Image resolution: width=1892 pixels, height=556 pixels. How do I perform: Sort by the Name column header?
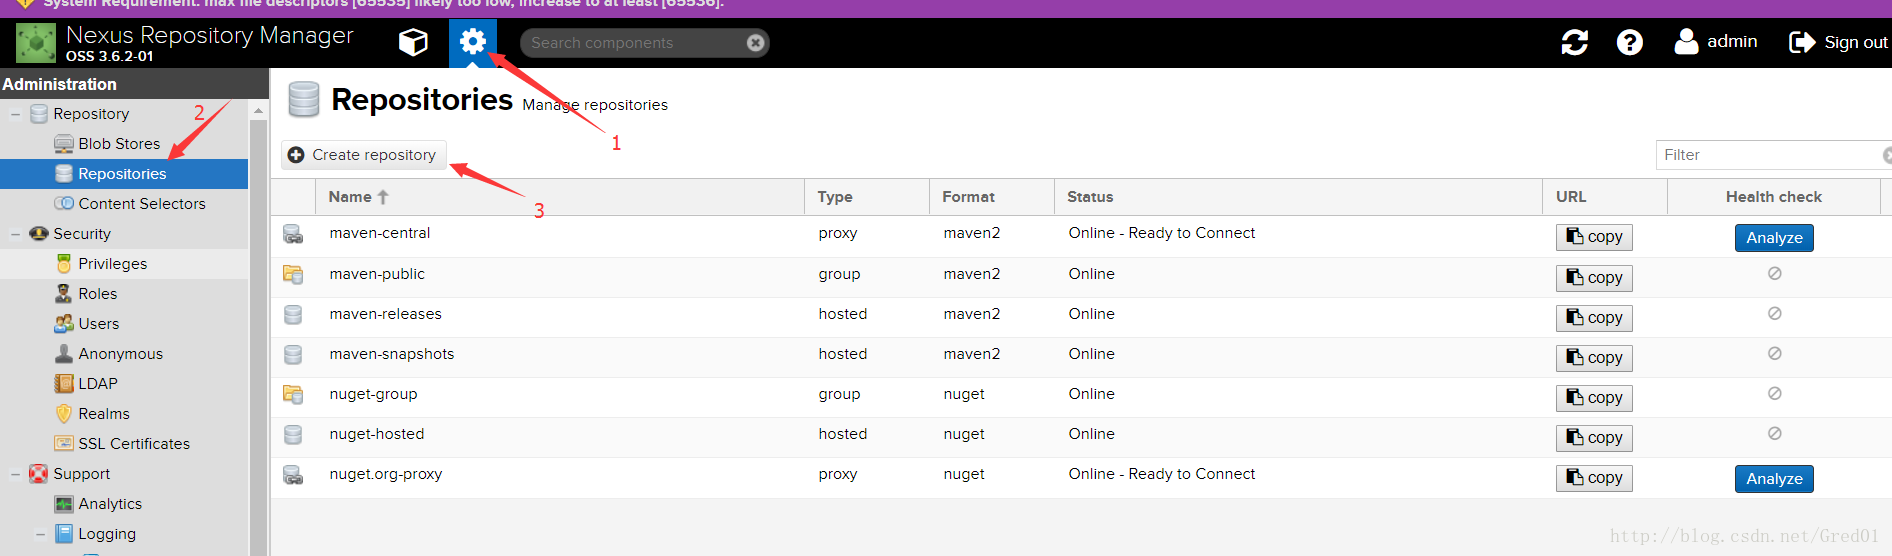(560, 197)
